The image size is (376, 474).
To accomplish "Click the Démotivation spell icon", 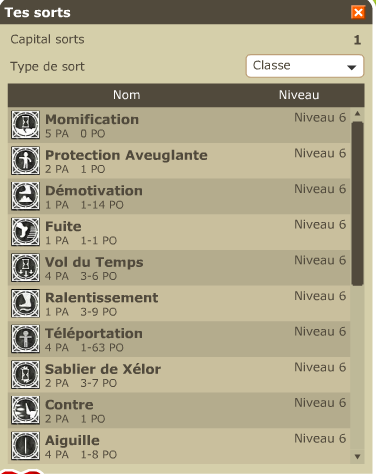I will coord(25,196).
